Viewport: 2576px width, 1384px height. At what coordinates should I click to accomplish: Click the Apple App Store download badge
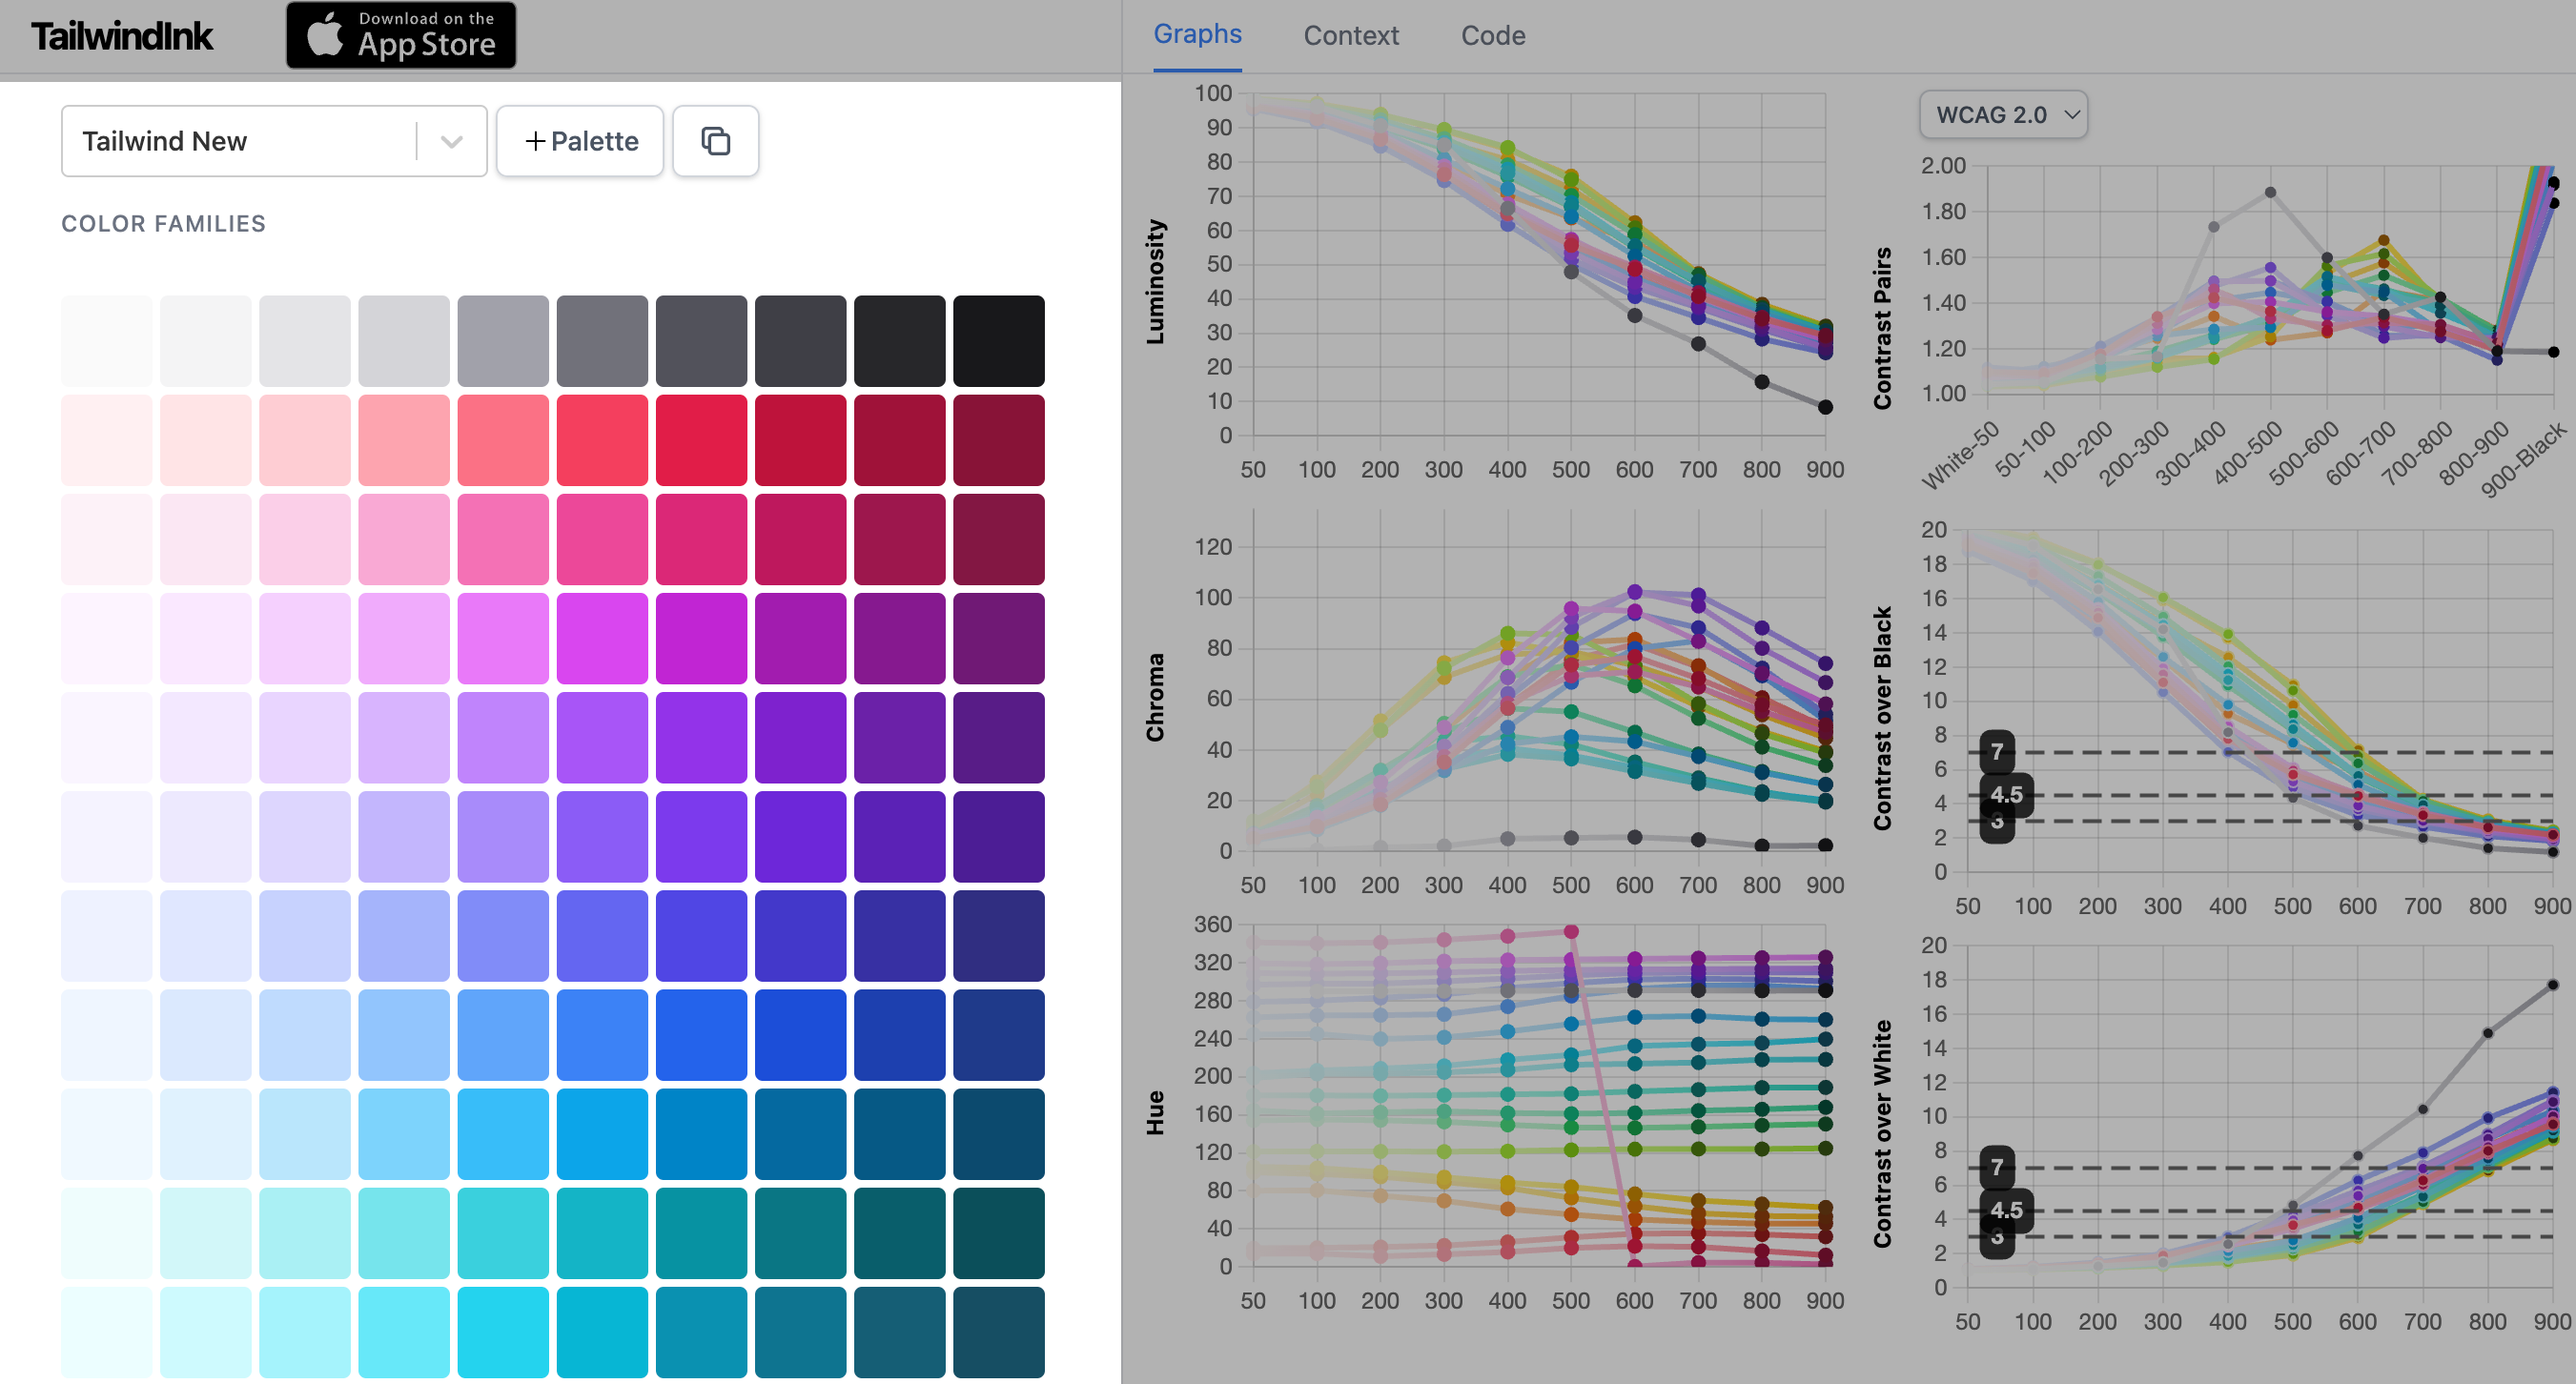click(401, 35)
